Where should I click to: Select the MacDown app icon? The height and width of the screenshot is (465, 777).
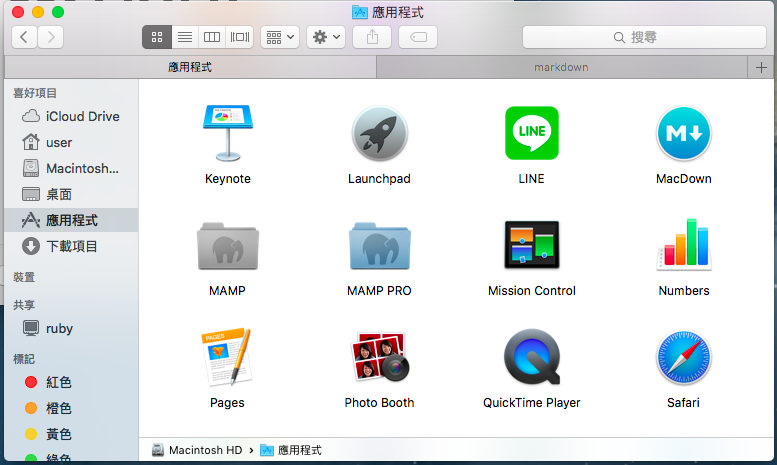click(684, 133)
